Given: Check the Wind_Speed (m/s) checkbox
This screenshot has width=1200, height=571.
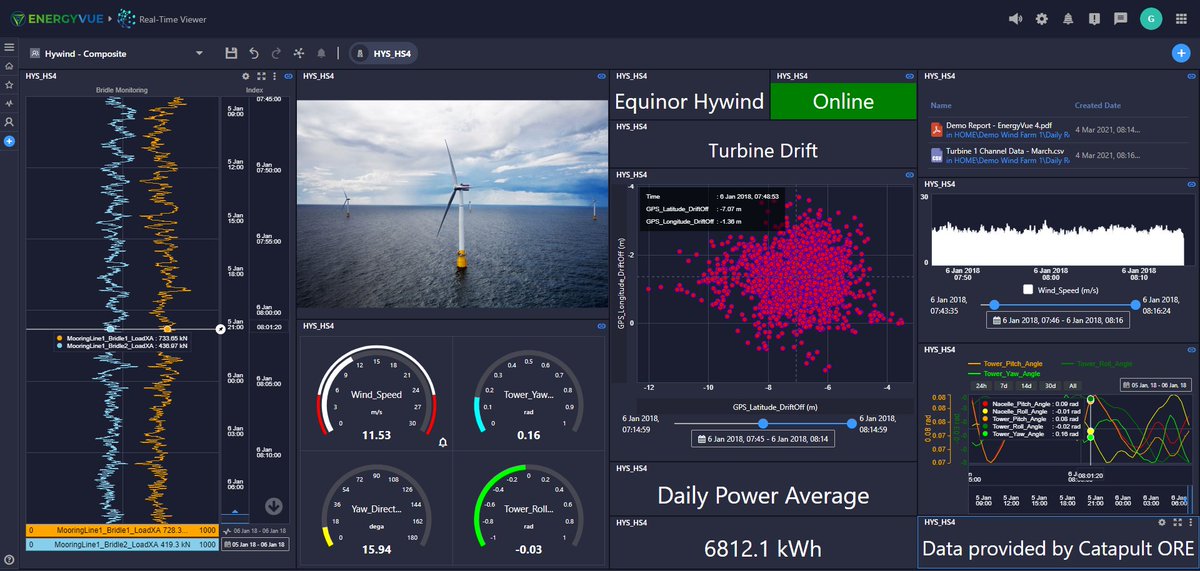Looking at the screenshot, I should pos(1028,290).
